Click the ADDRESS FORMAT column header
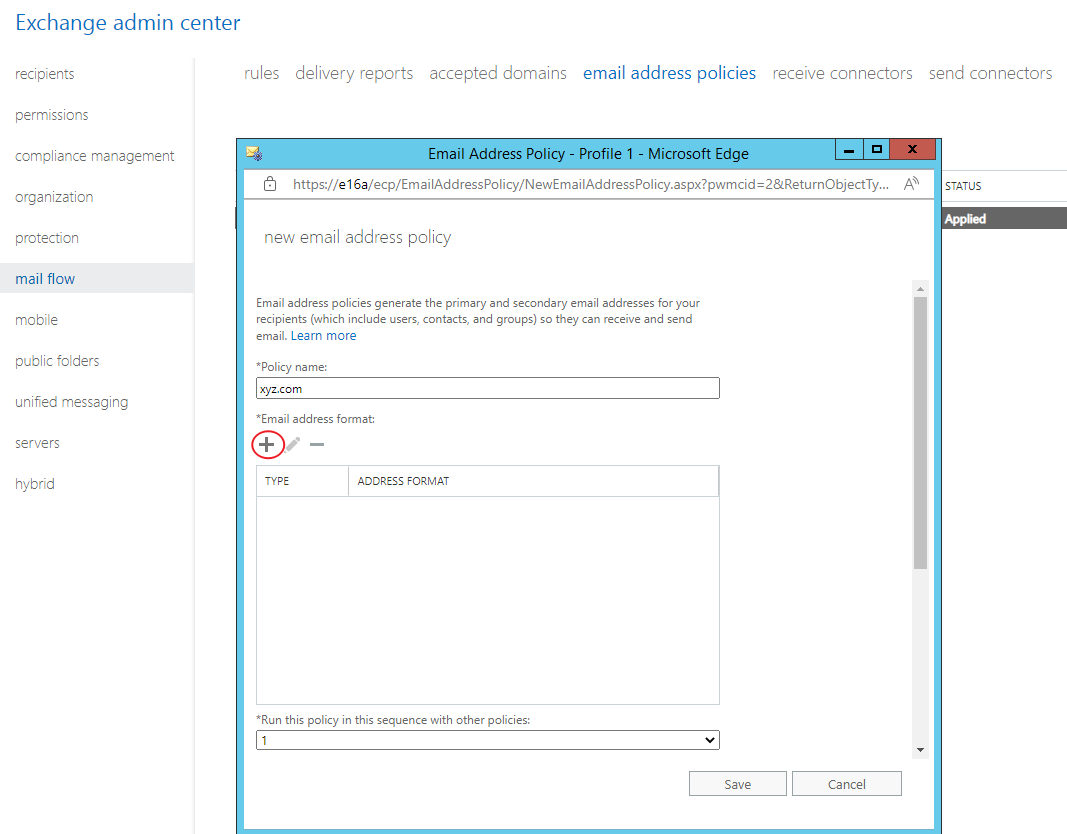 tap(534, 481)
